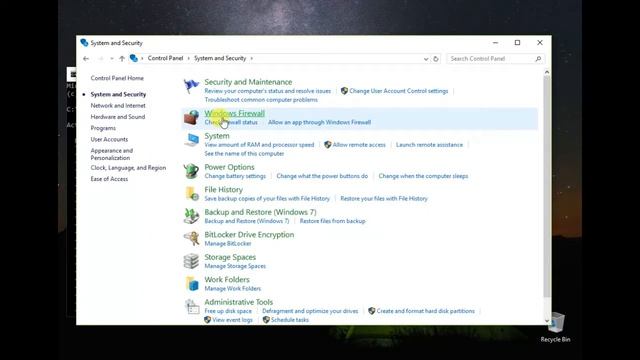
Task: Click Change when the computer sleeps
Action: coord(423,176)
